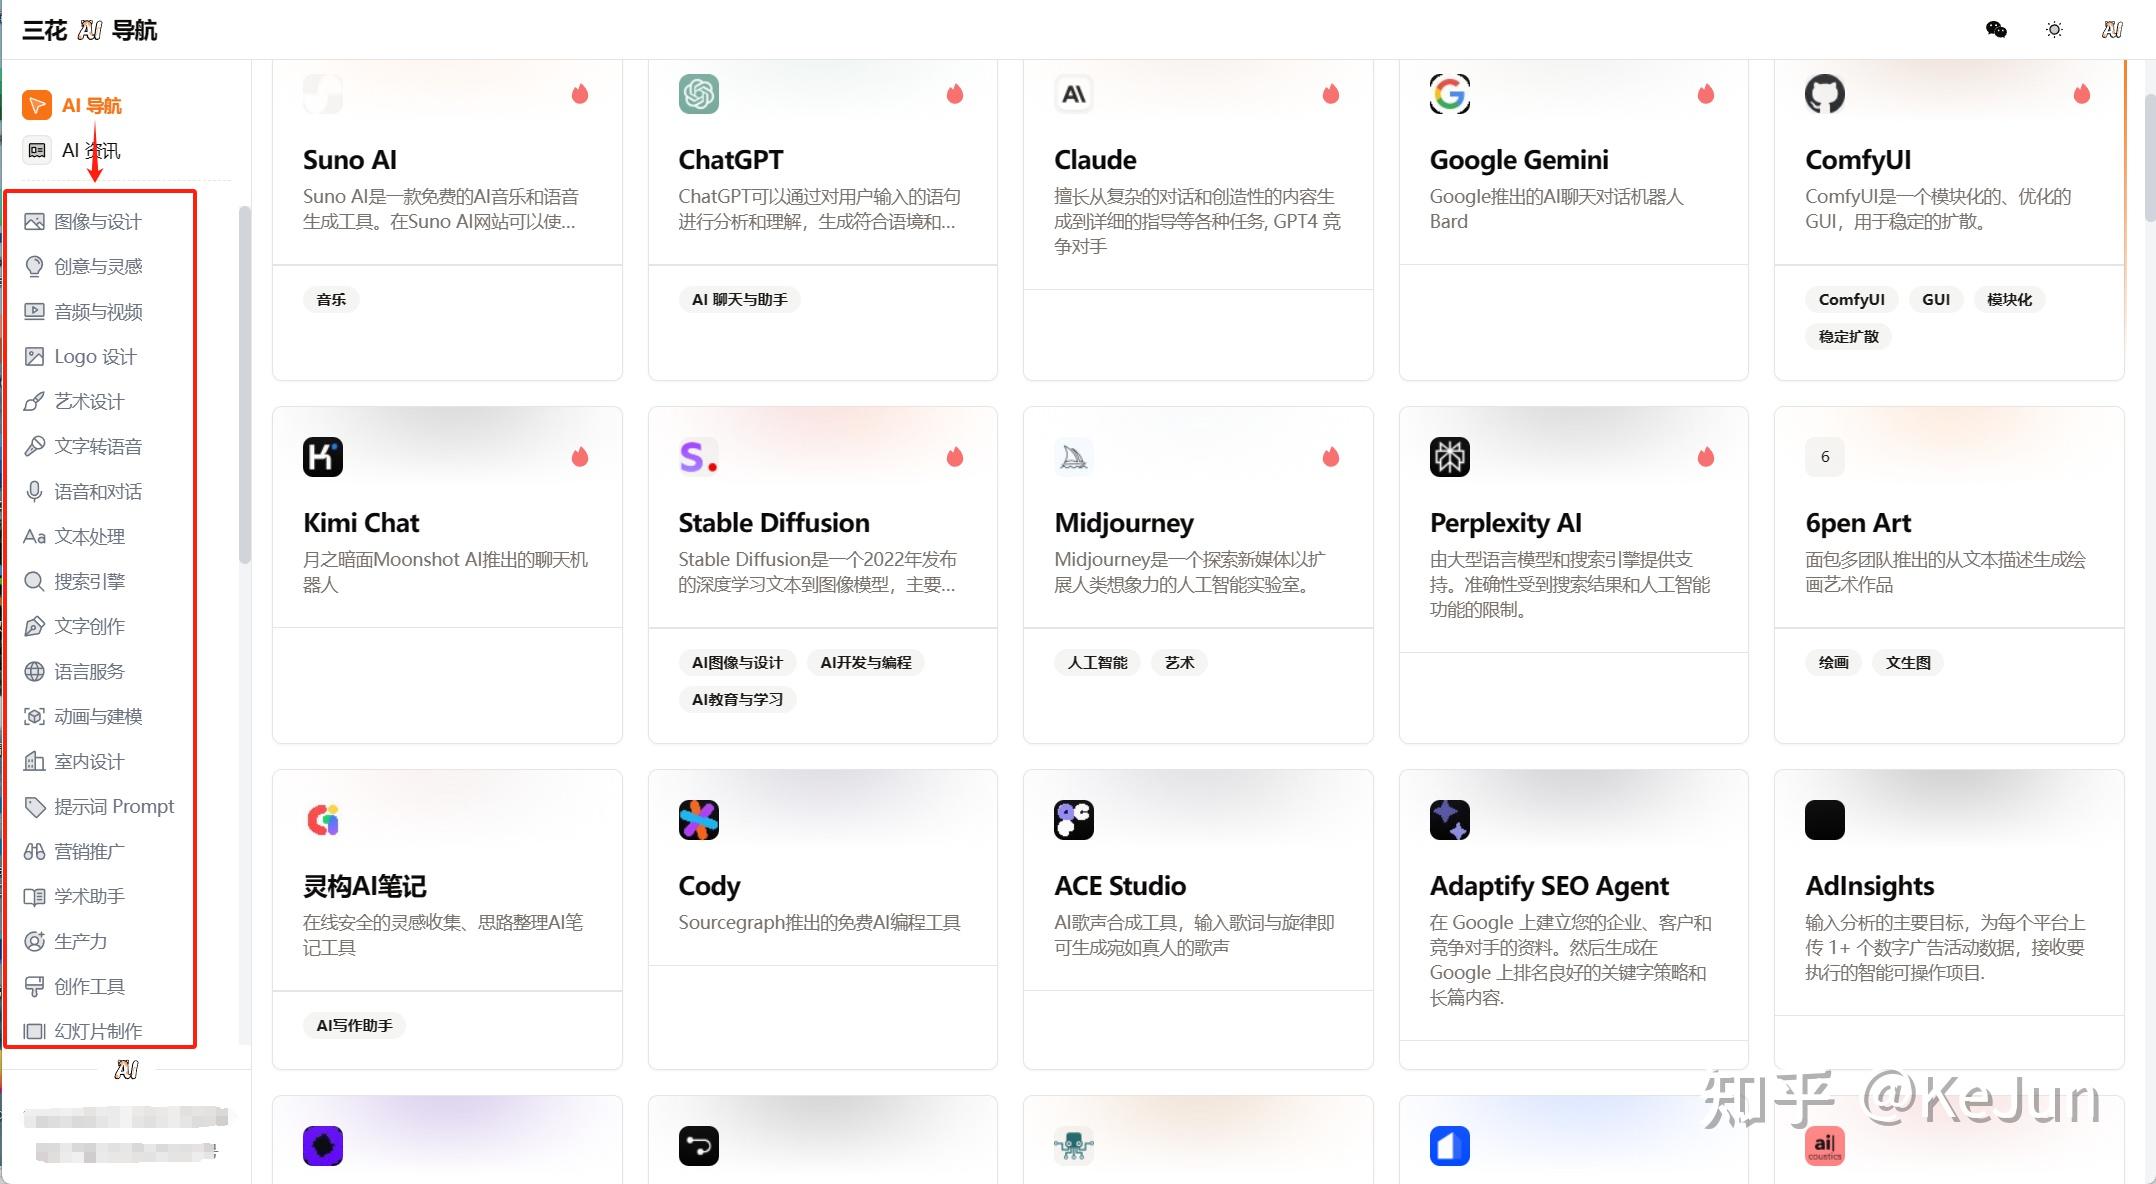Screen dimensions: 2156x1184
Task: Click the AI图像与设计 tag on Stable Diffusion
Action: (x=737, y=662)
